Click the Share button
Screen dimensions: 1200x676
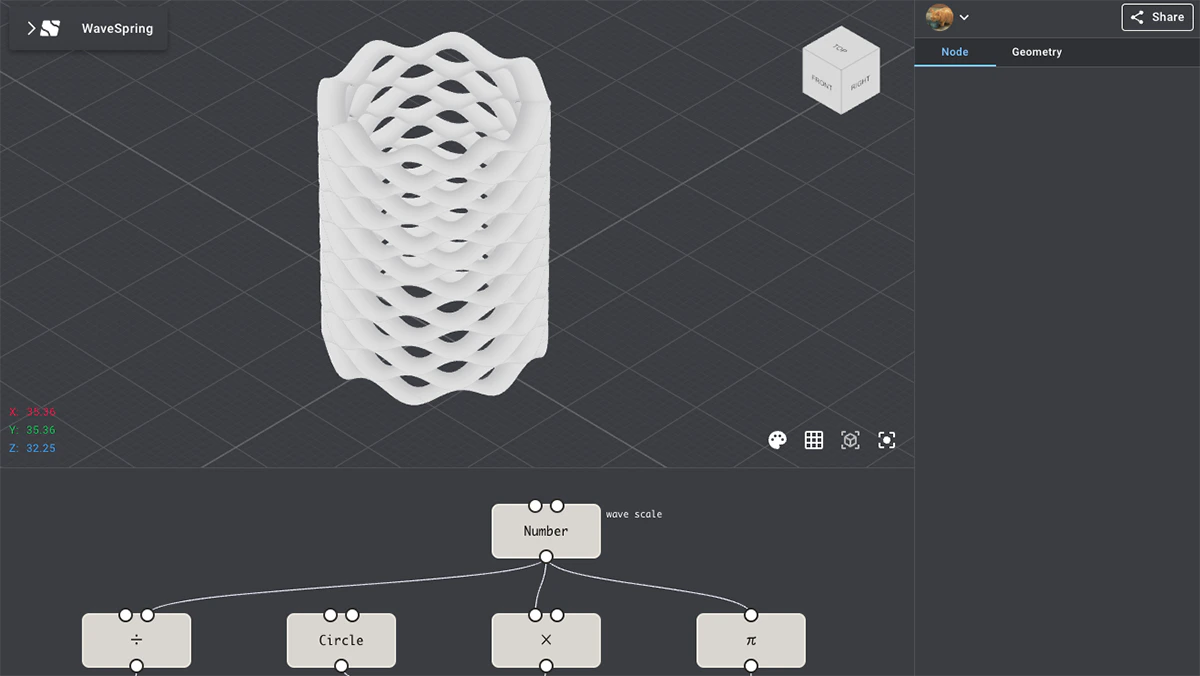[1157, 17]
